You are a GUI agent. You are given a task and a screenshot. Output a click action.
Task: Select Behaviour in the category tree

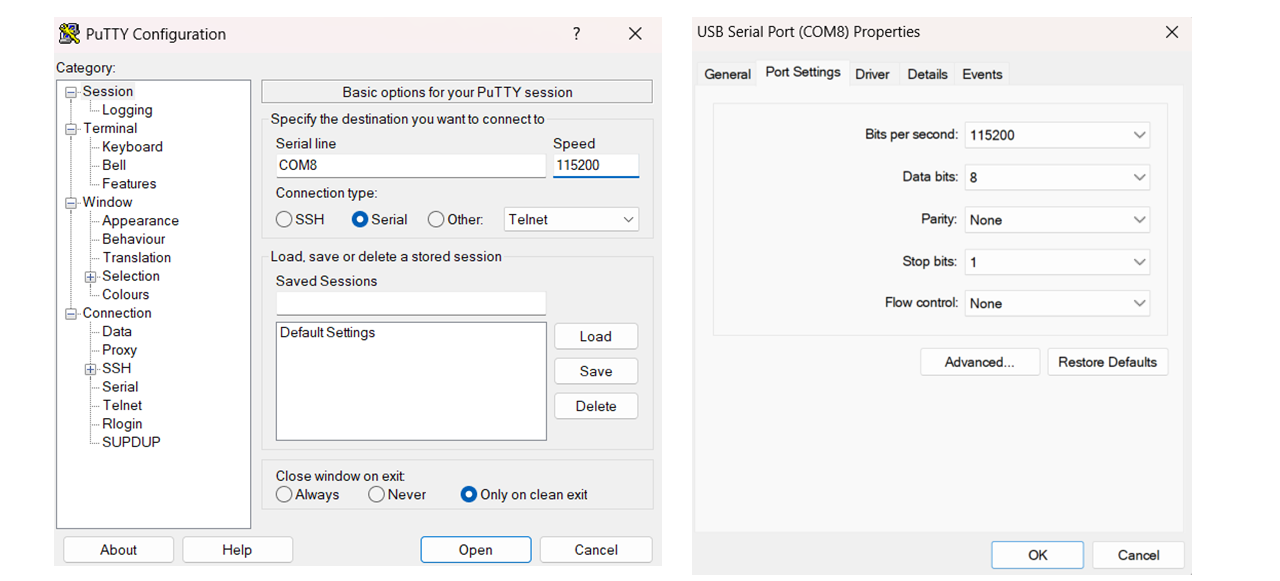coord(133,239)
